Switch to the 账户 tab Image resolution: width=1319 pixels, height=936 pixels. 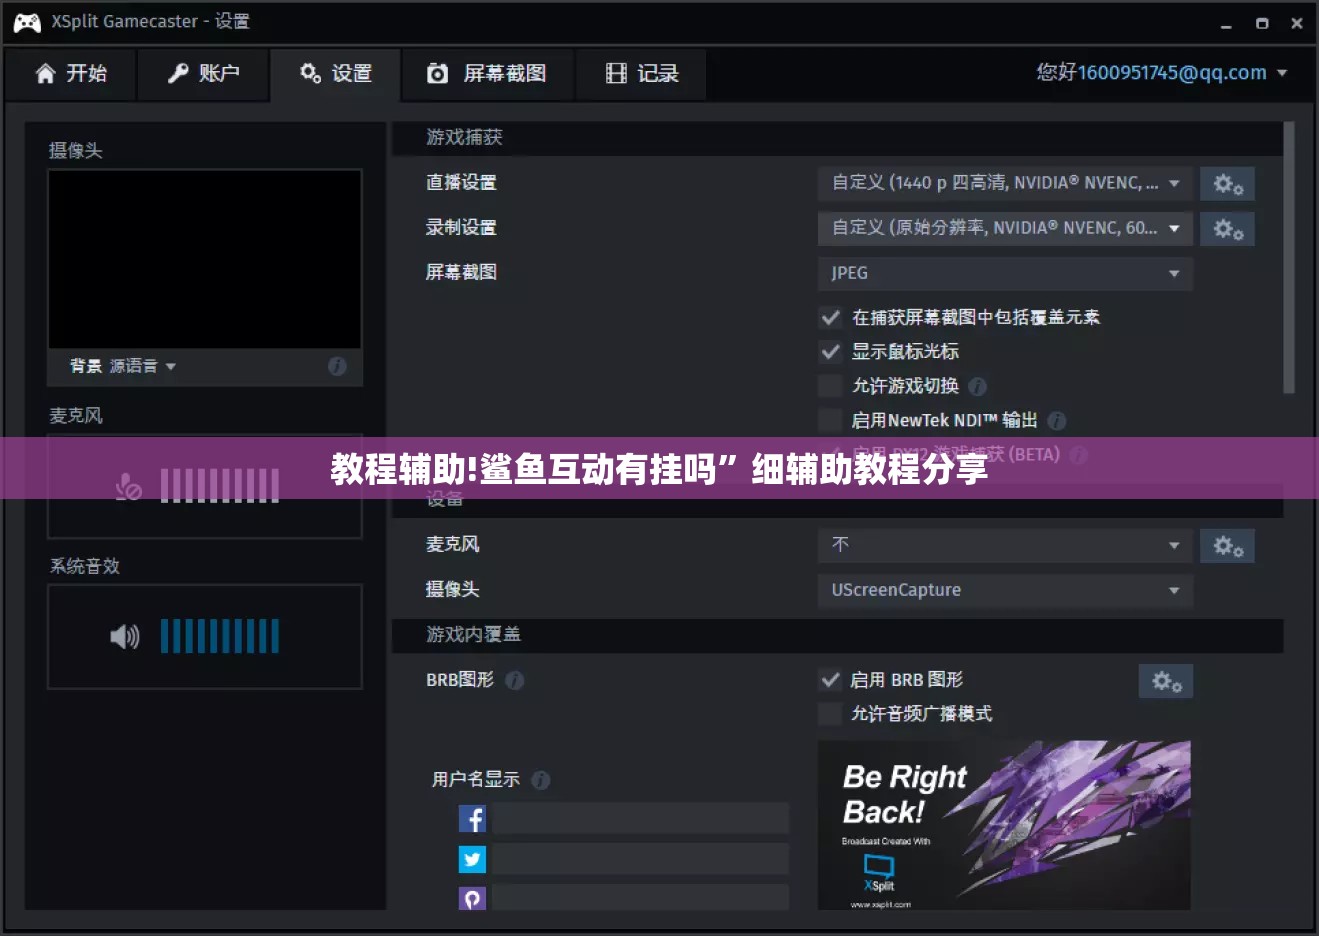tap(203, 73)
